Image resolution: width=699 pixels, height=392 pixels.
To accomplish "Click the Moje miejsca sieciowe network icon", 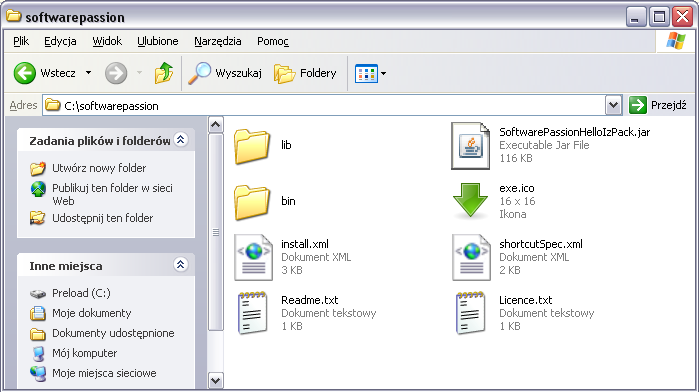I will (x=38, y=374).
